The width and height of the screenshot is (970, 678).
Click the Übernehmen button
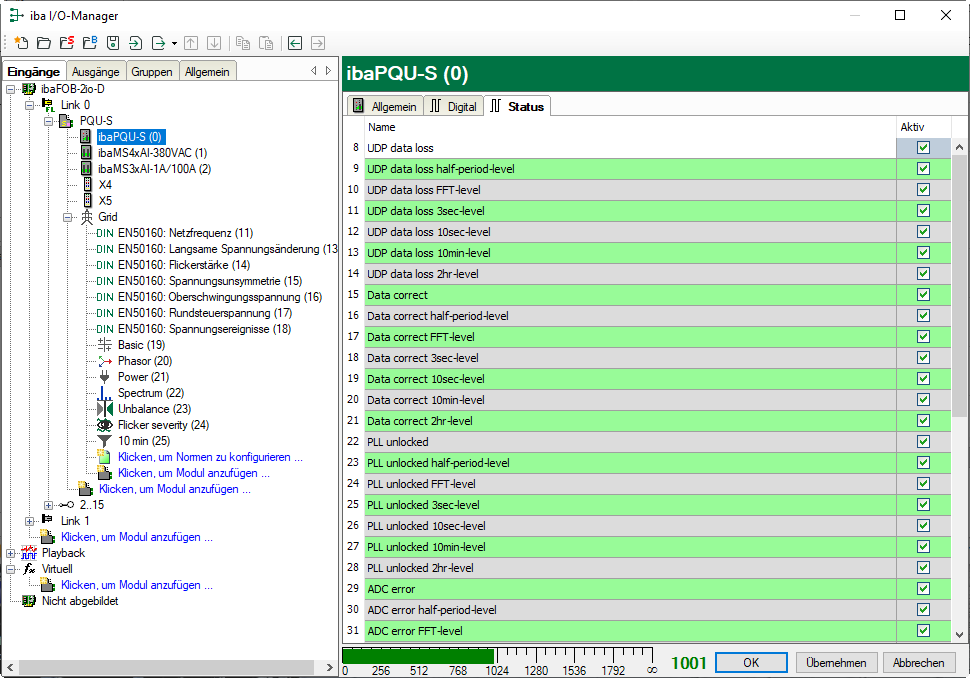[836, 663]
